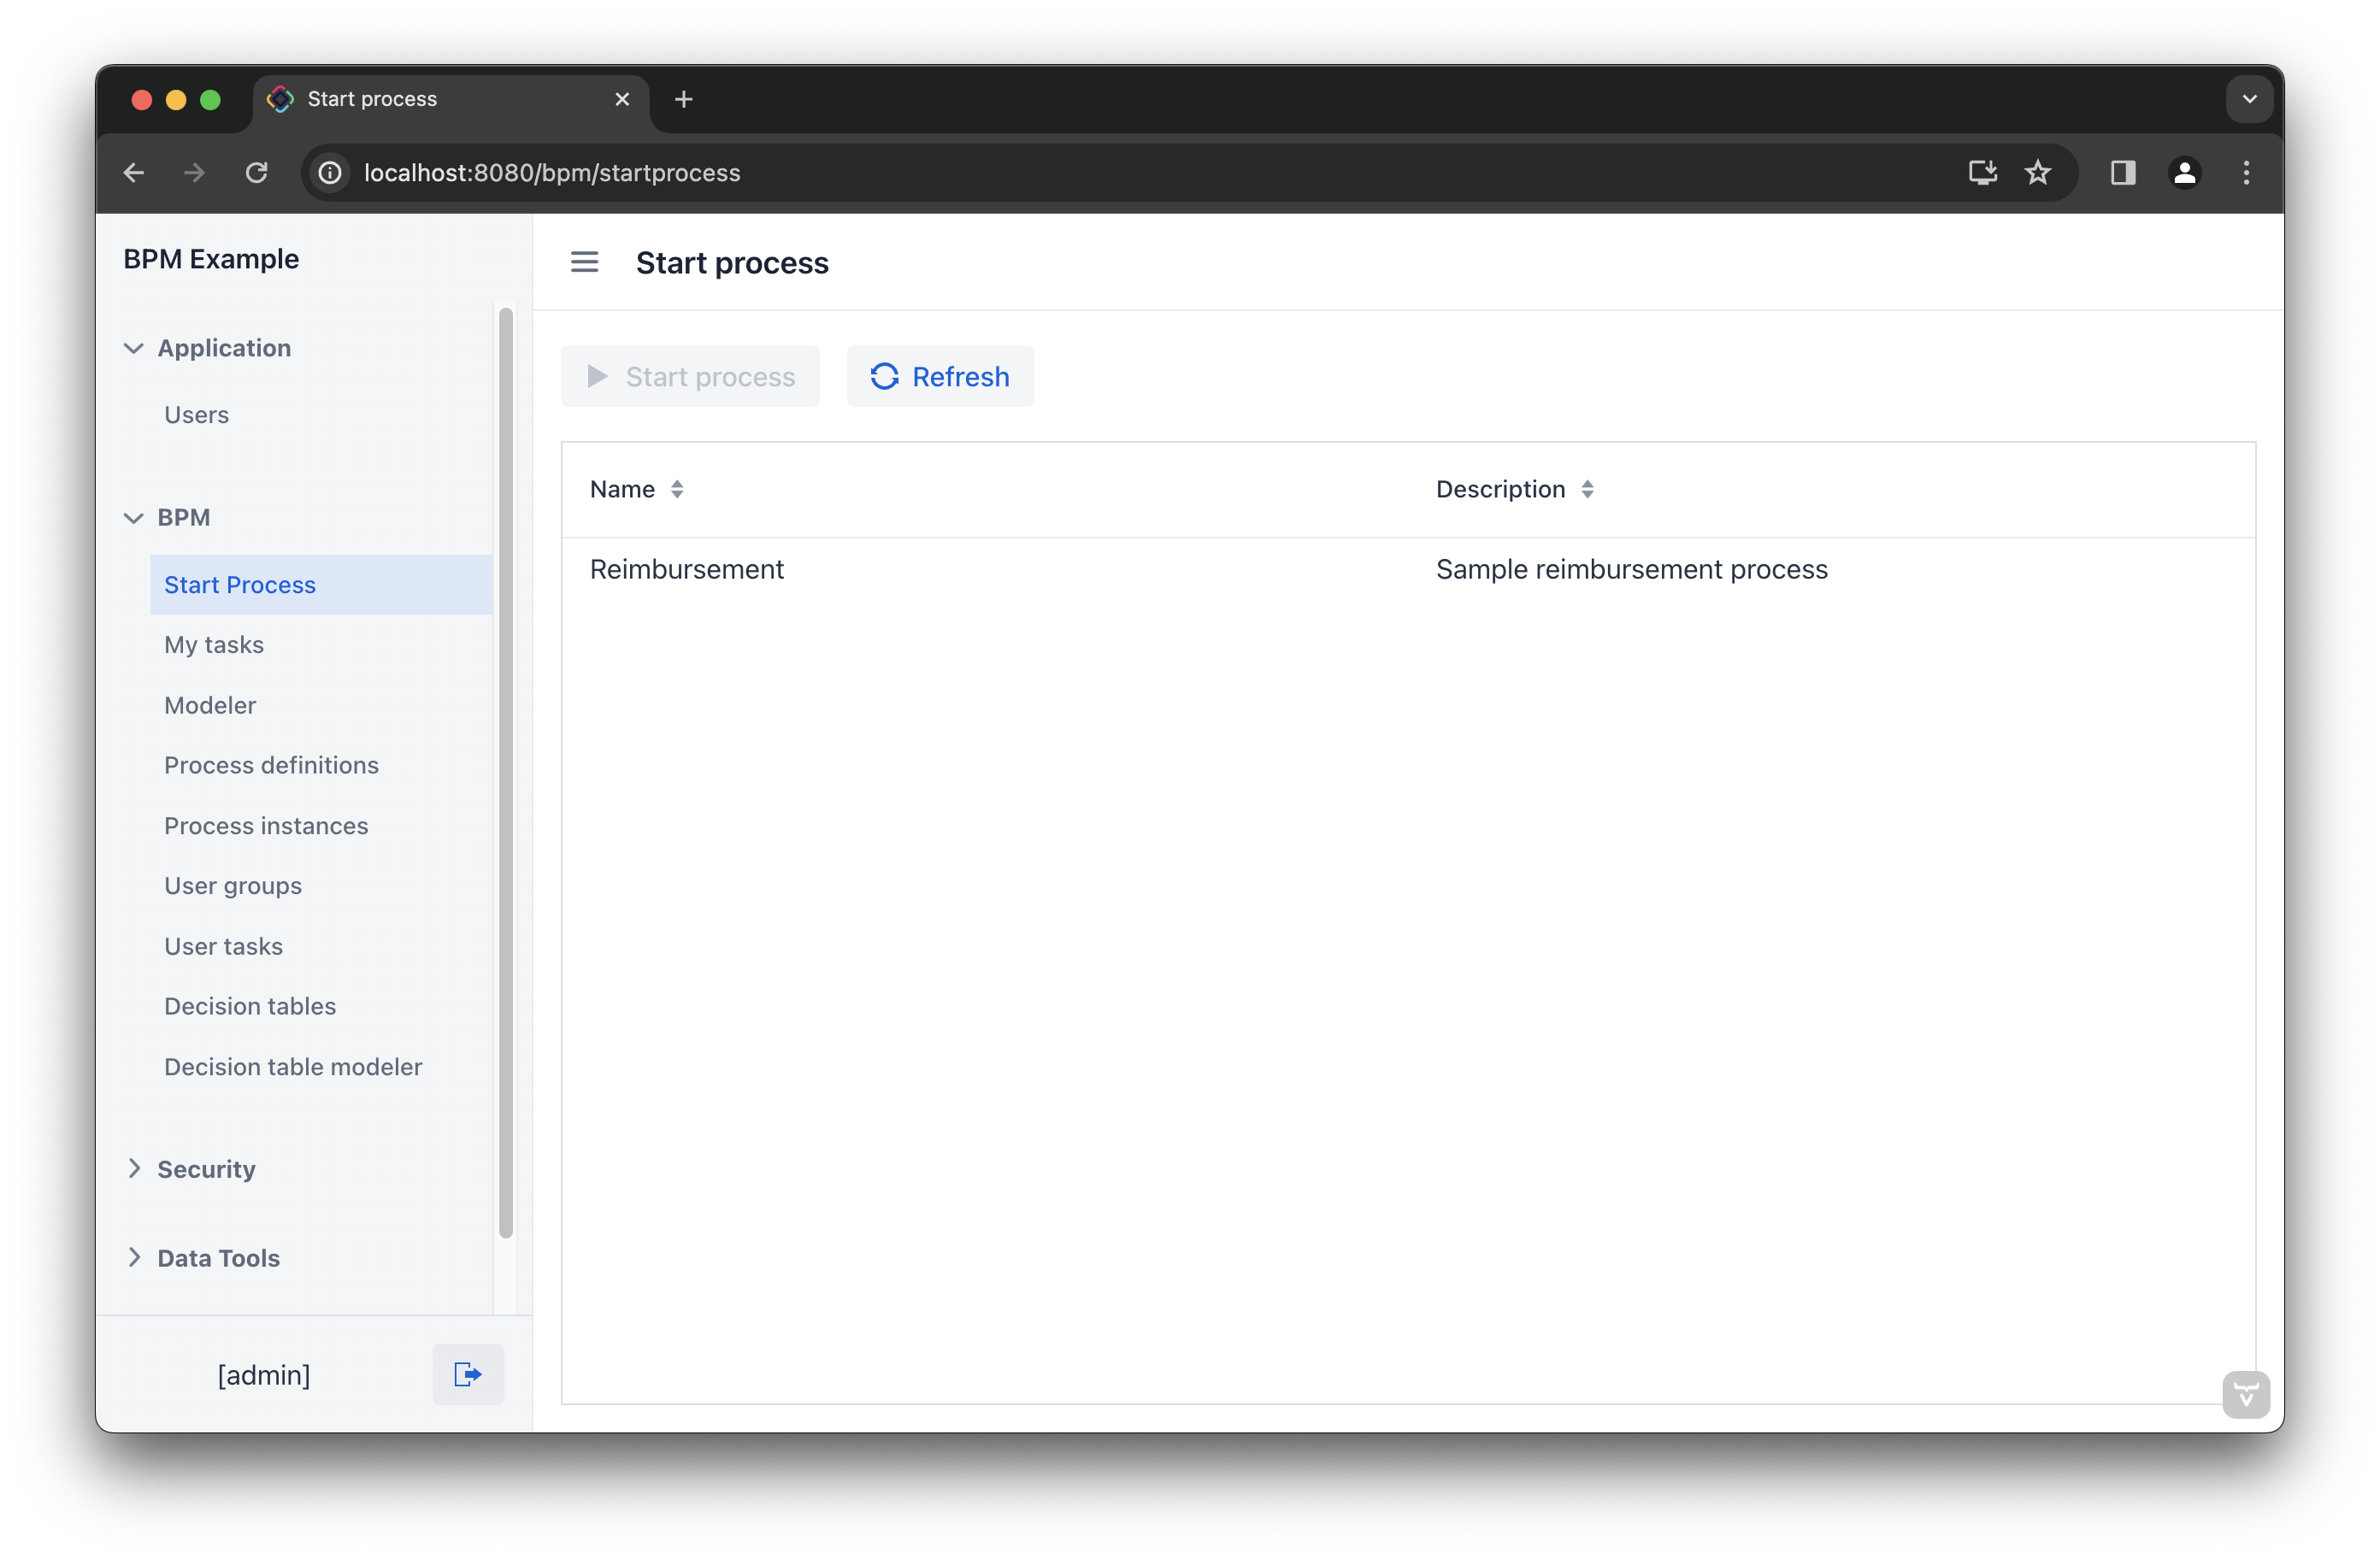This screenshot has height=1559, width=2380.
Task: Open Process definitions in sidebar
Action: click(x=271, y=765)
